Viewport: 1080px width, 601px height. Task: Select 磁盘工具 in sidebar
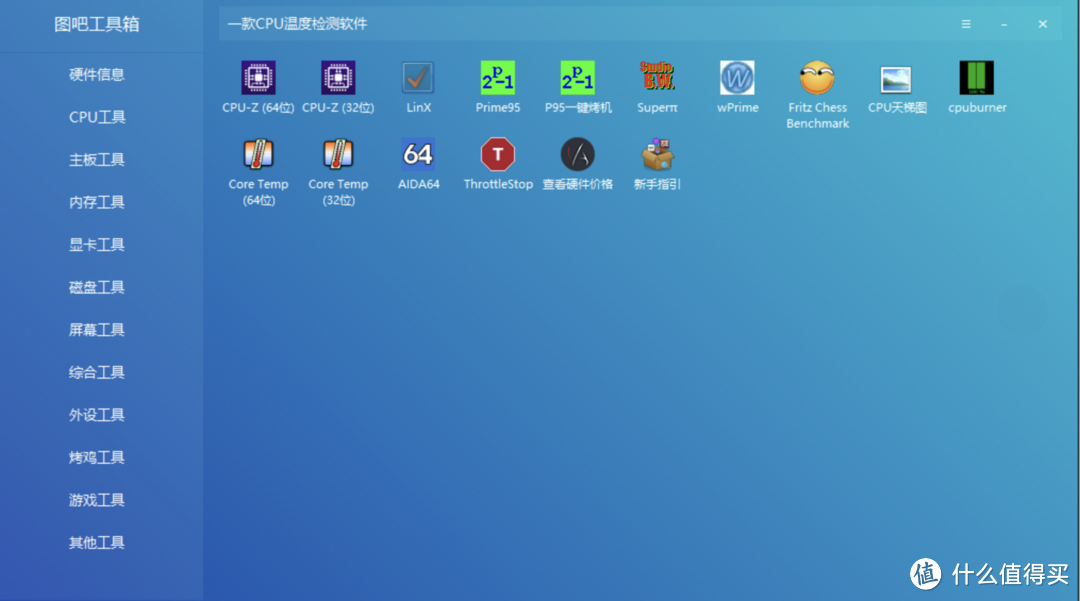97,287
